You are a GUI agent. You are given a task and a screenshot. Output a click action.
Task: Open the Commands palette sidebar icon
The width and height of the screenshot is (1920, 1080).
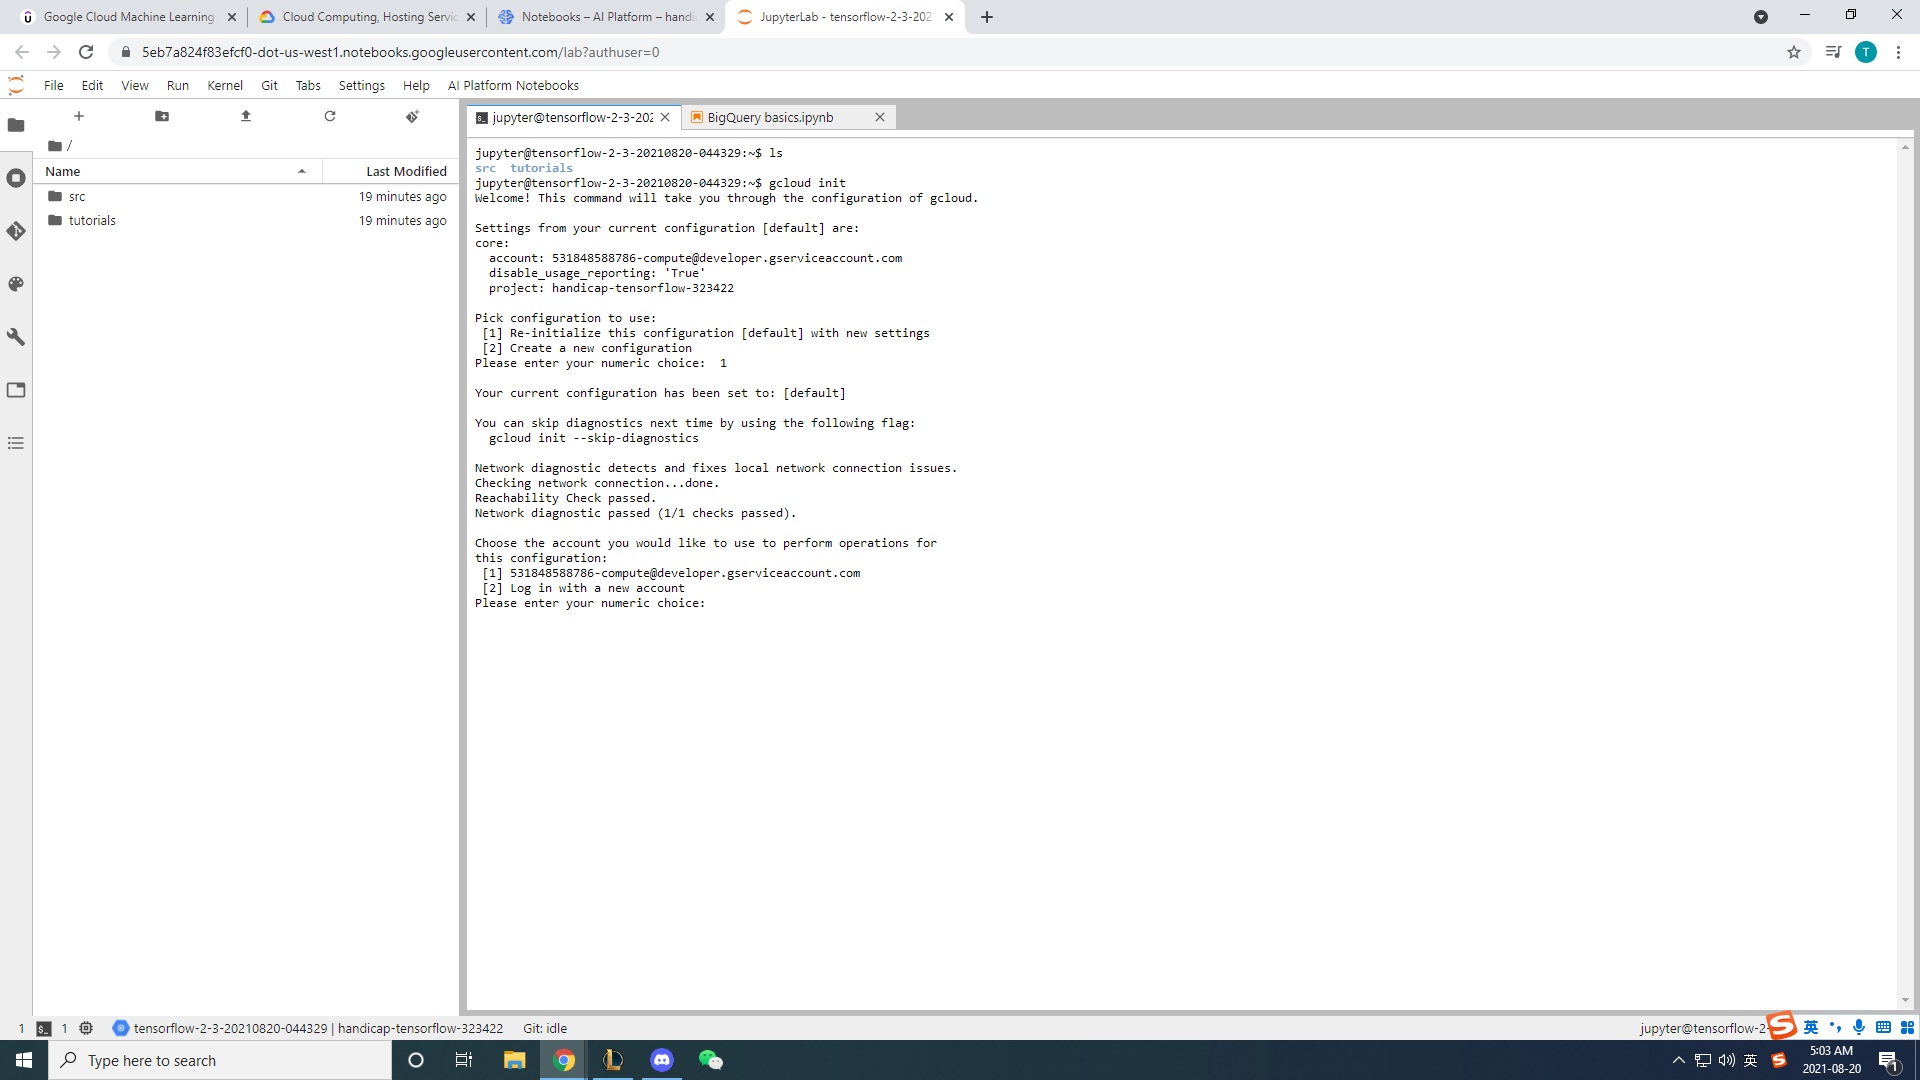[16, 284]
